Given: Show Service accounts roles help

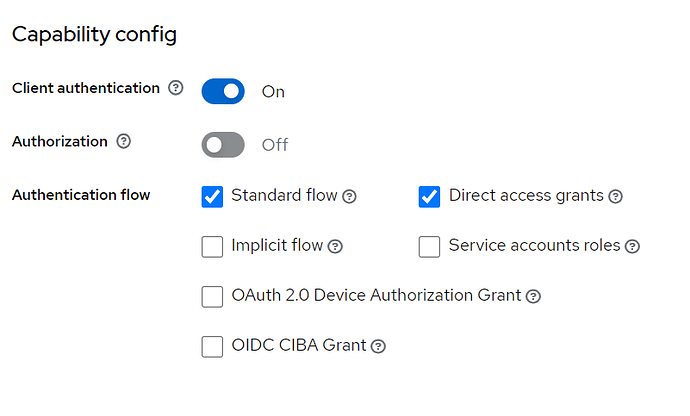Looking at the screenshot, I should pyautogui.click(x=632, y=246).
